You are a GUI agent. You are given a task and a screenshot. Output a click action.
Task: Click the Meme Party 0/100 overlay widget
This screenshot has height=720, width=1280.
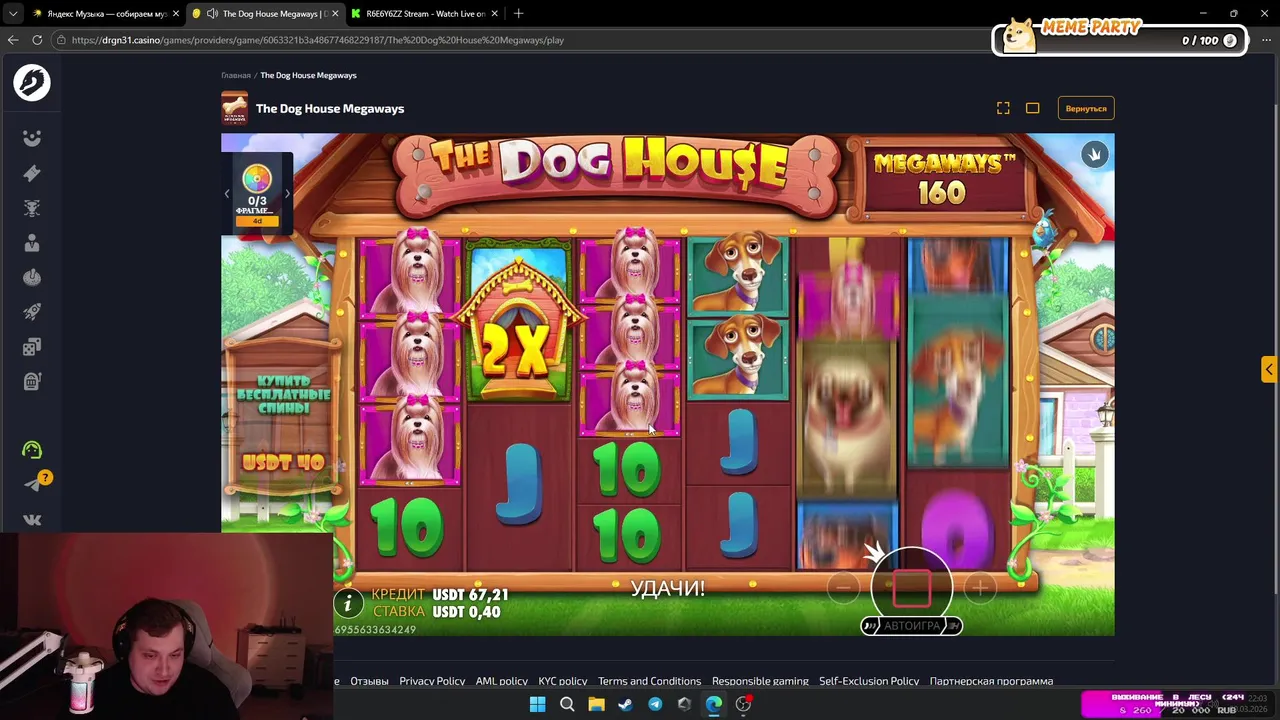tap(1119, 37)
